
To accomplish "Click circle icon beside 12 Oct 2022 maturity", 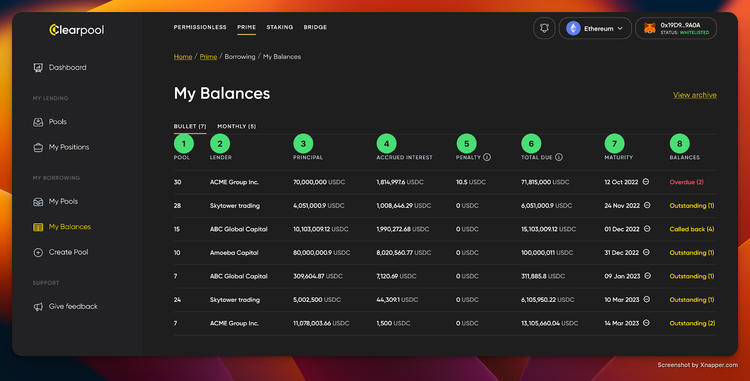I will coord(646,182).
